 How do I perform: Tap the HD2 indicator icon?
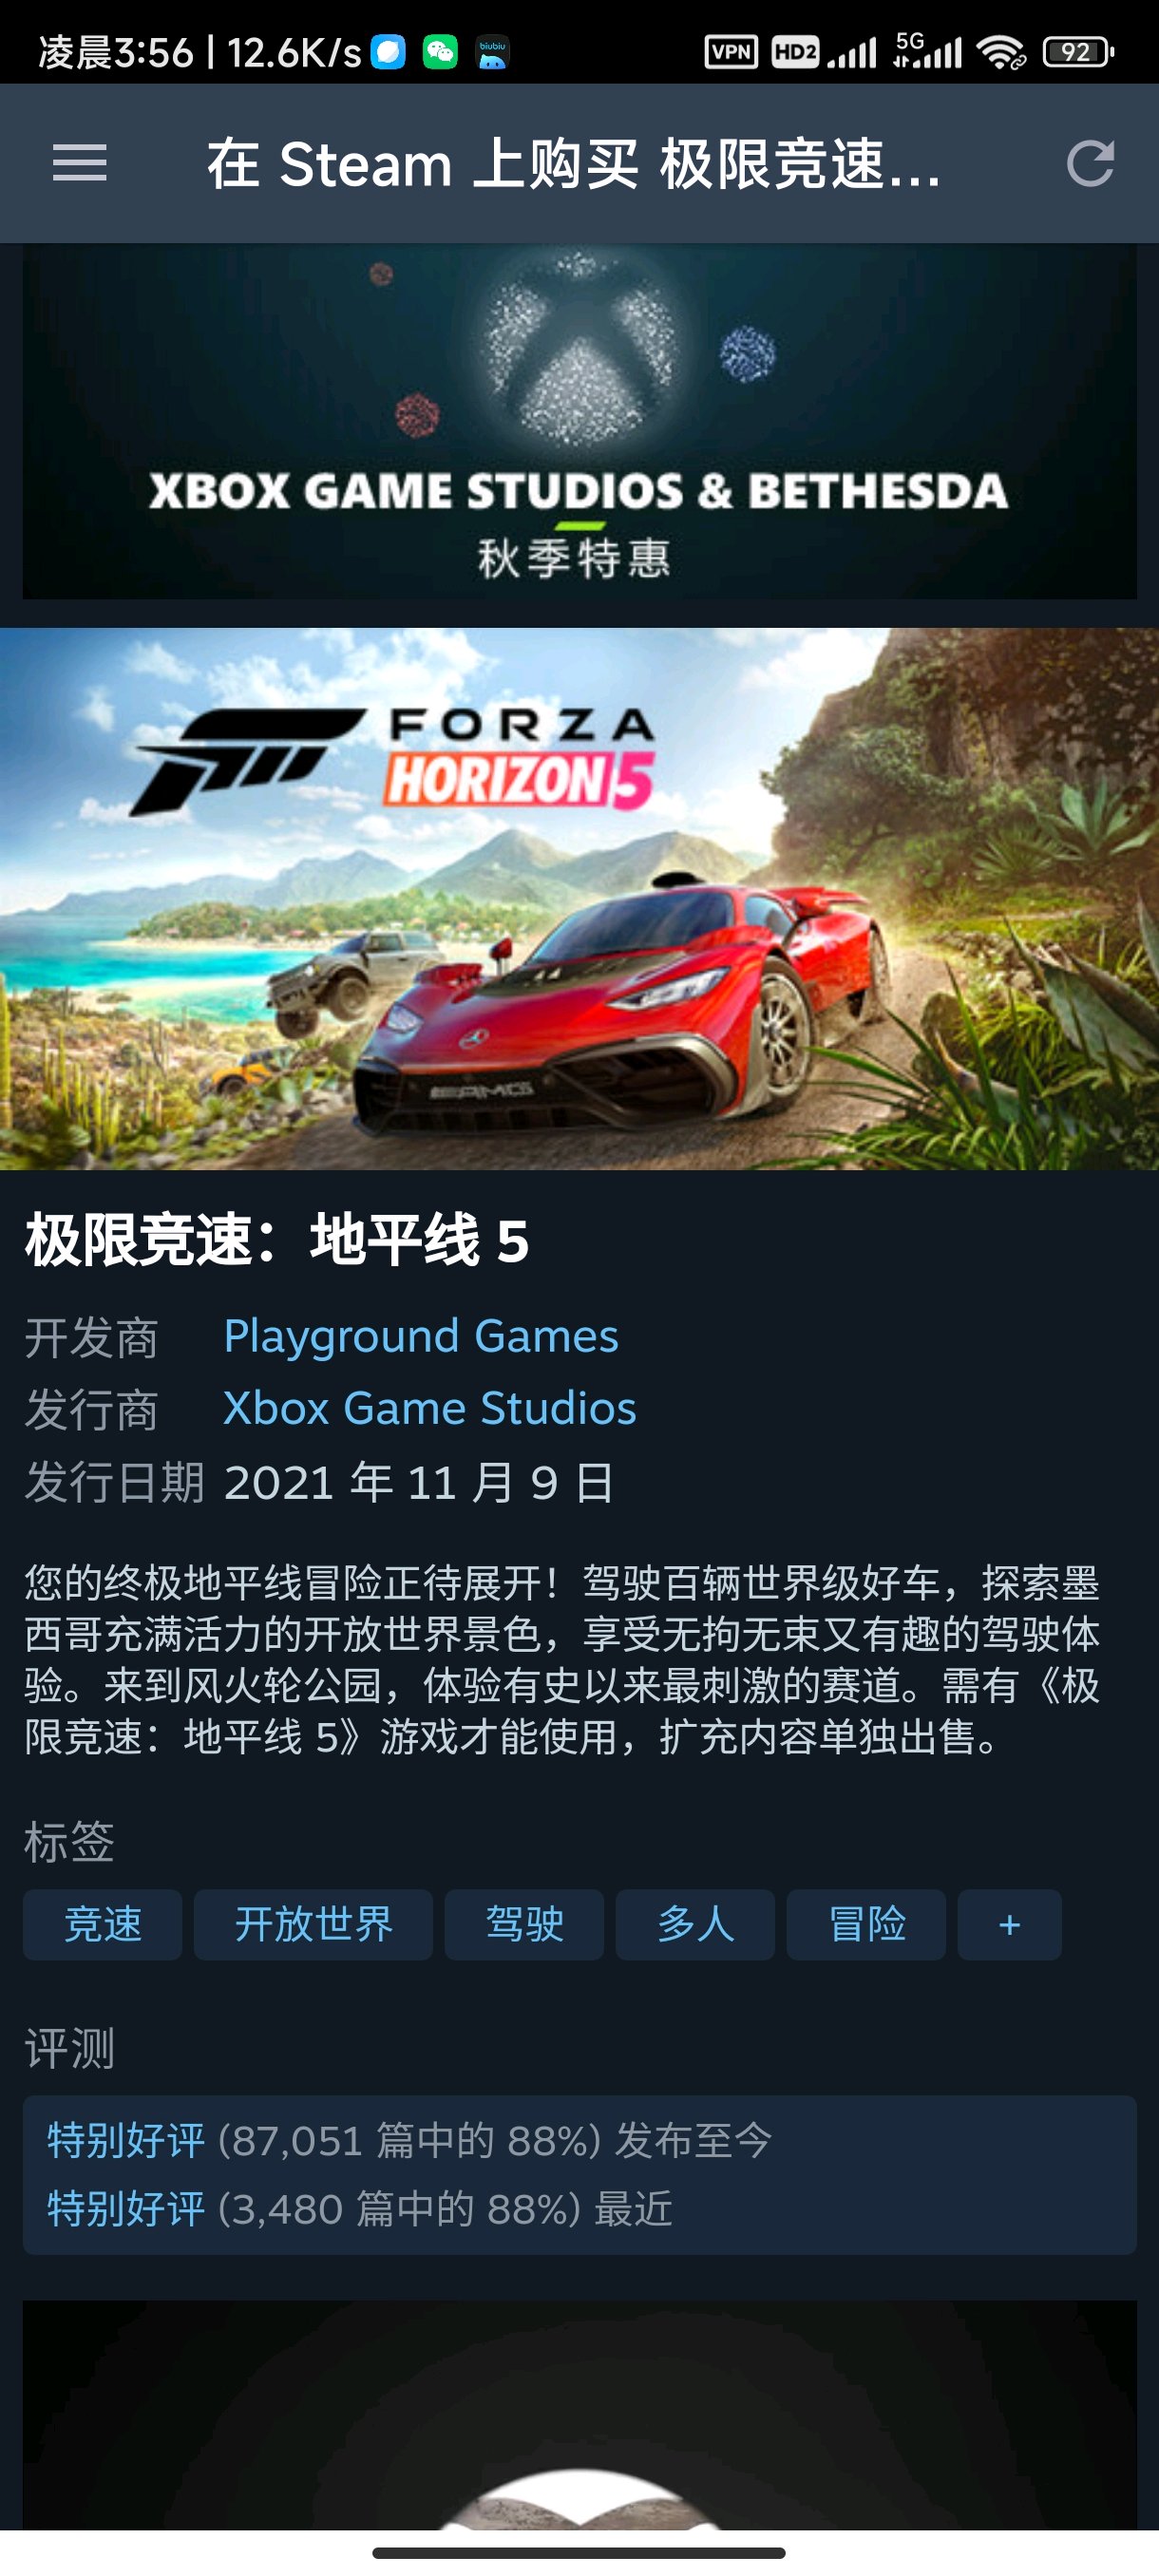tap(795, 52)
